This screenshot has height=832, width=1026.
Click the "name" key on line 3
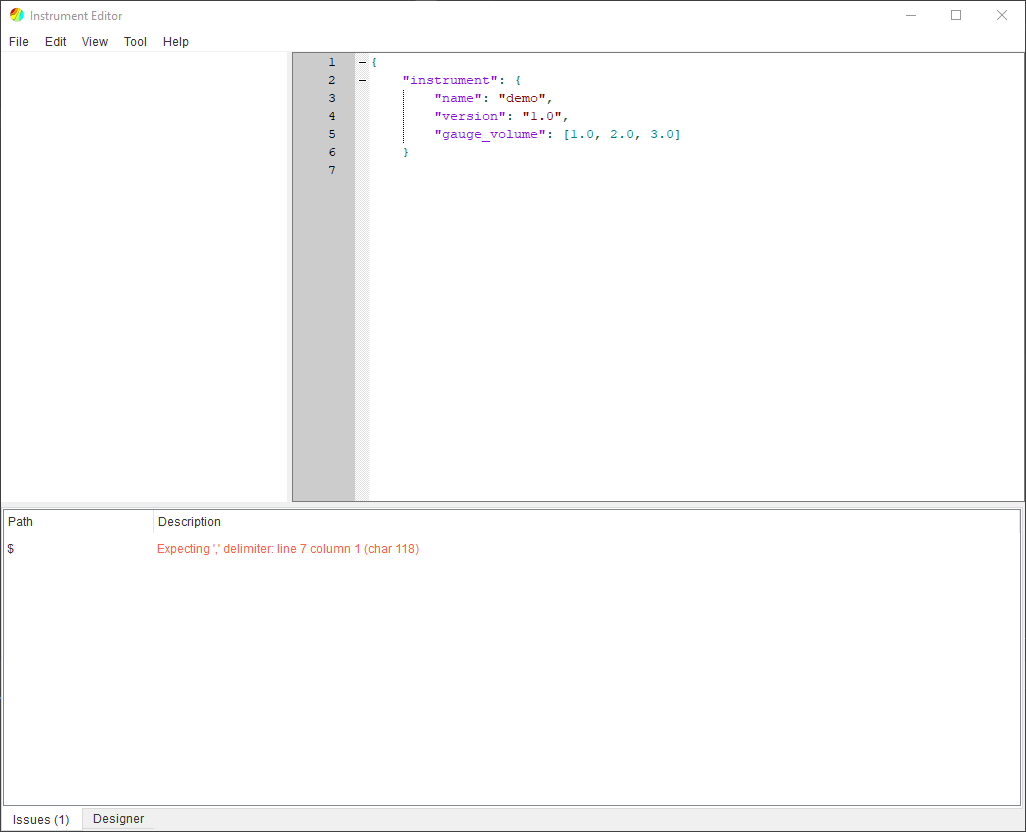click(458, 98)
